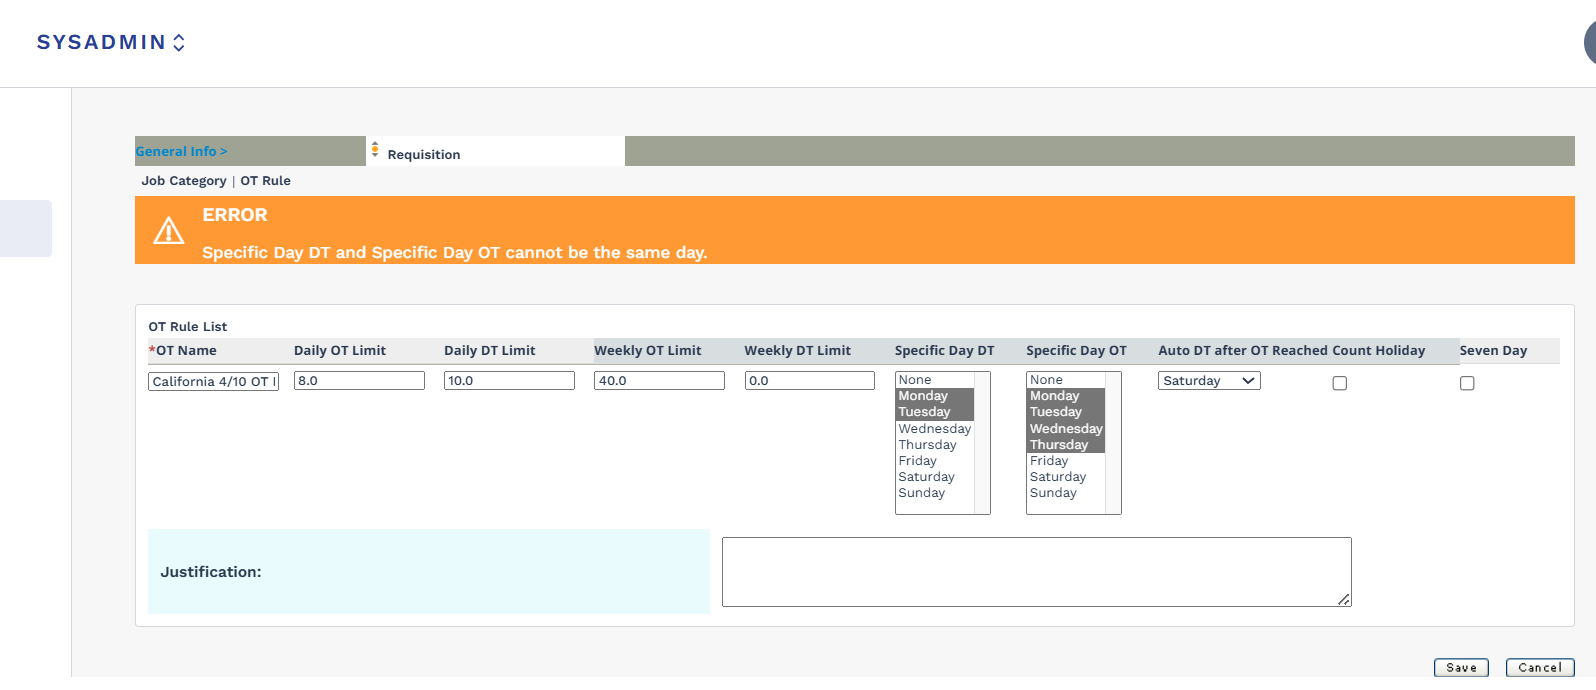Select Friday in the Specific Day OT list
1596x690 pixels.
click(x=1066, y=461)
